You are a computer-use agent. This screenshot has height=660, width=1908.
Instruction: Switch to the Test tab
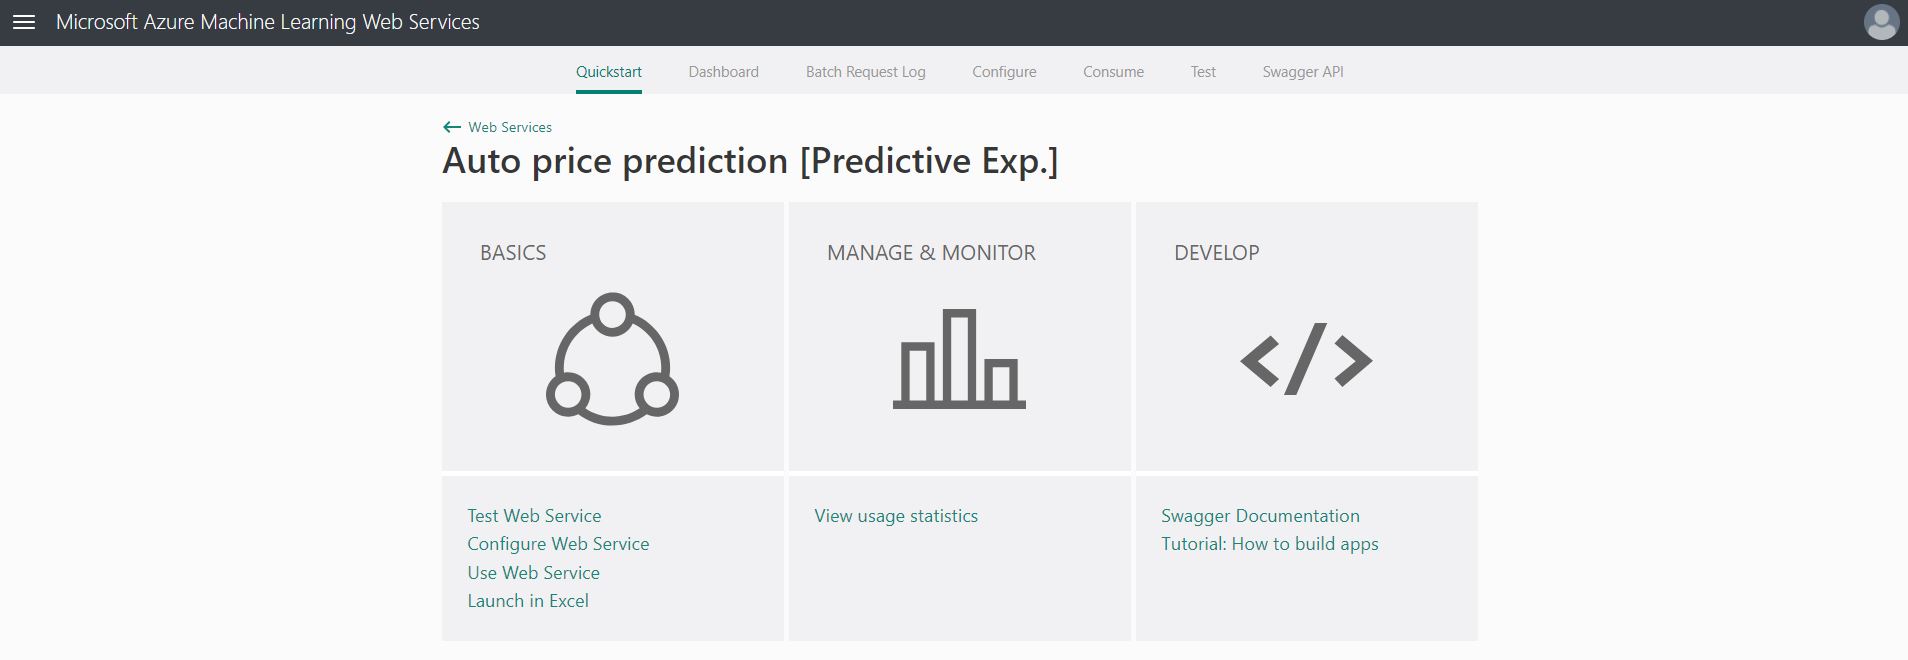[x=1203, y=72]
